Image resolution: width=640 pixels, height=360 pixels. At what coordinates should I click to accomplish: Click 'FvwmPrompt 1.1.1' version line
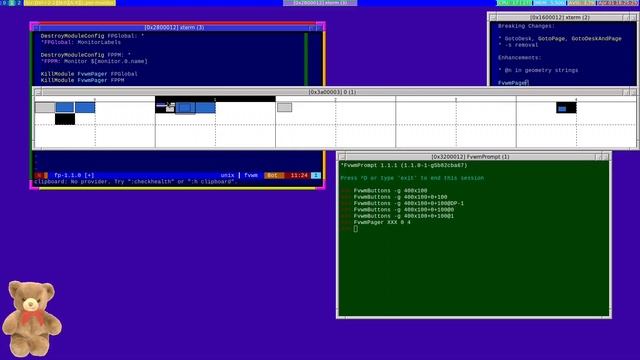[x=404, y=165]
